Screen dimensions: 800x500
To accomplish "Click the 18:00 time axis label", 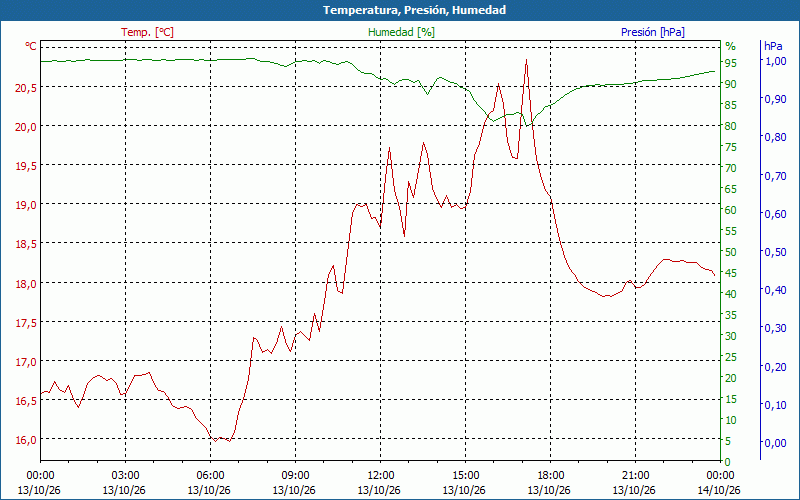I will pyautogui.click(x=550, y=476).
